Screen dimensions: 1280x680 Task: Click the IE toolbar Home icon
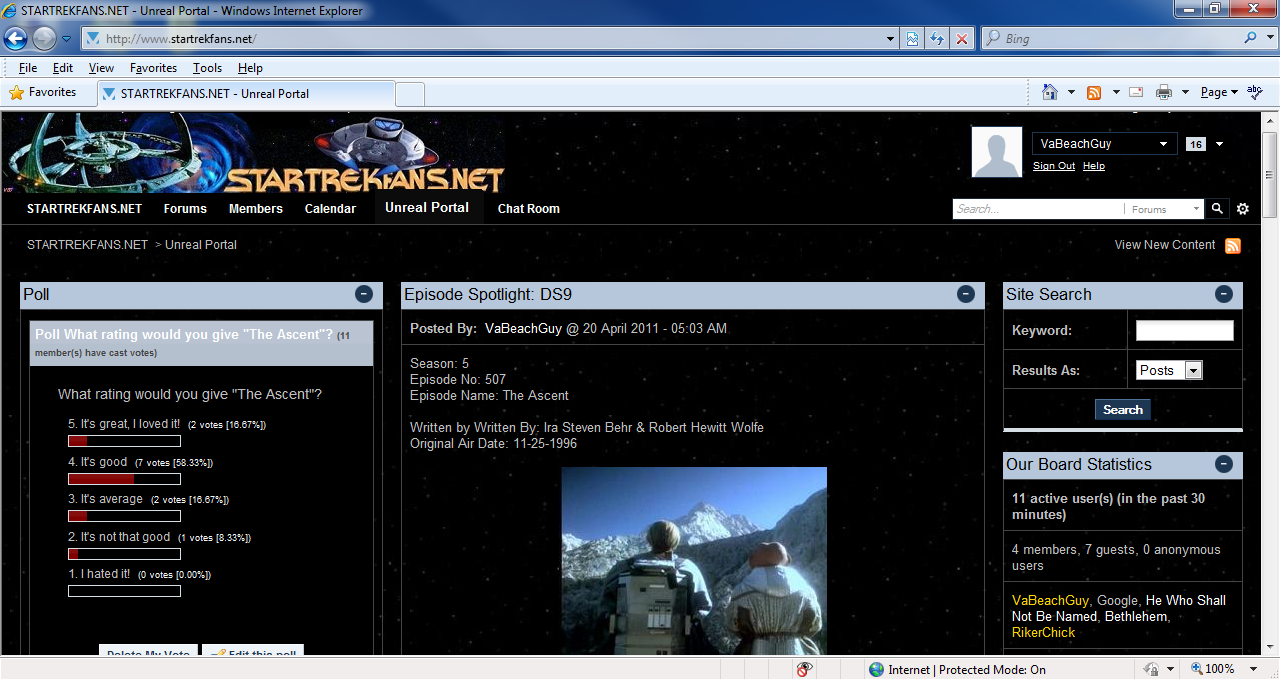(1050, 92)
